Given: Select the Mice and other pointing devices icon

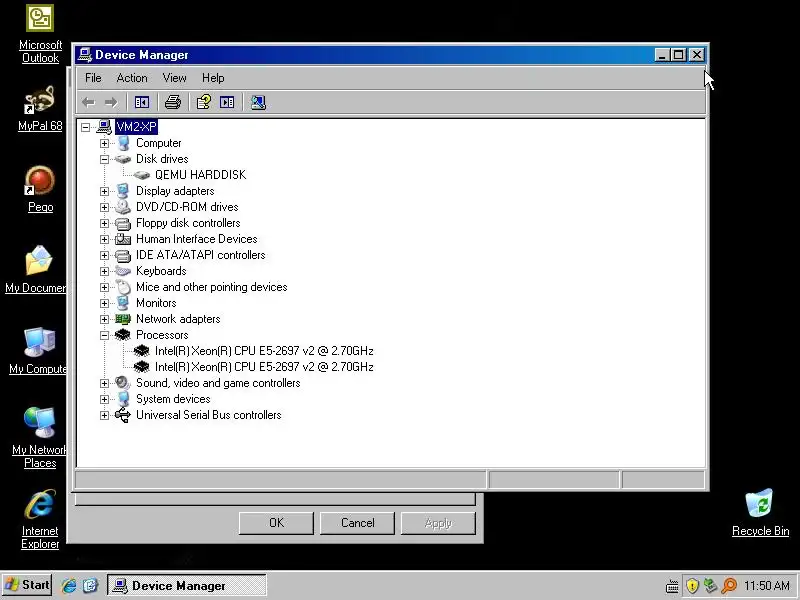Looking at the screenshot, I should 122,287.
